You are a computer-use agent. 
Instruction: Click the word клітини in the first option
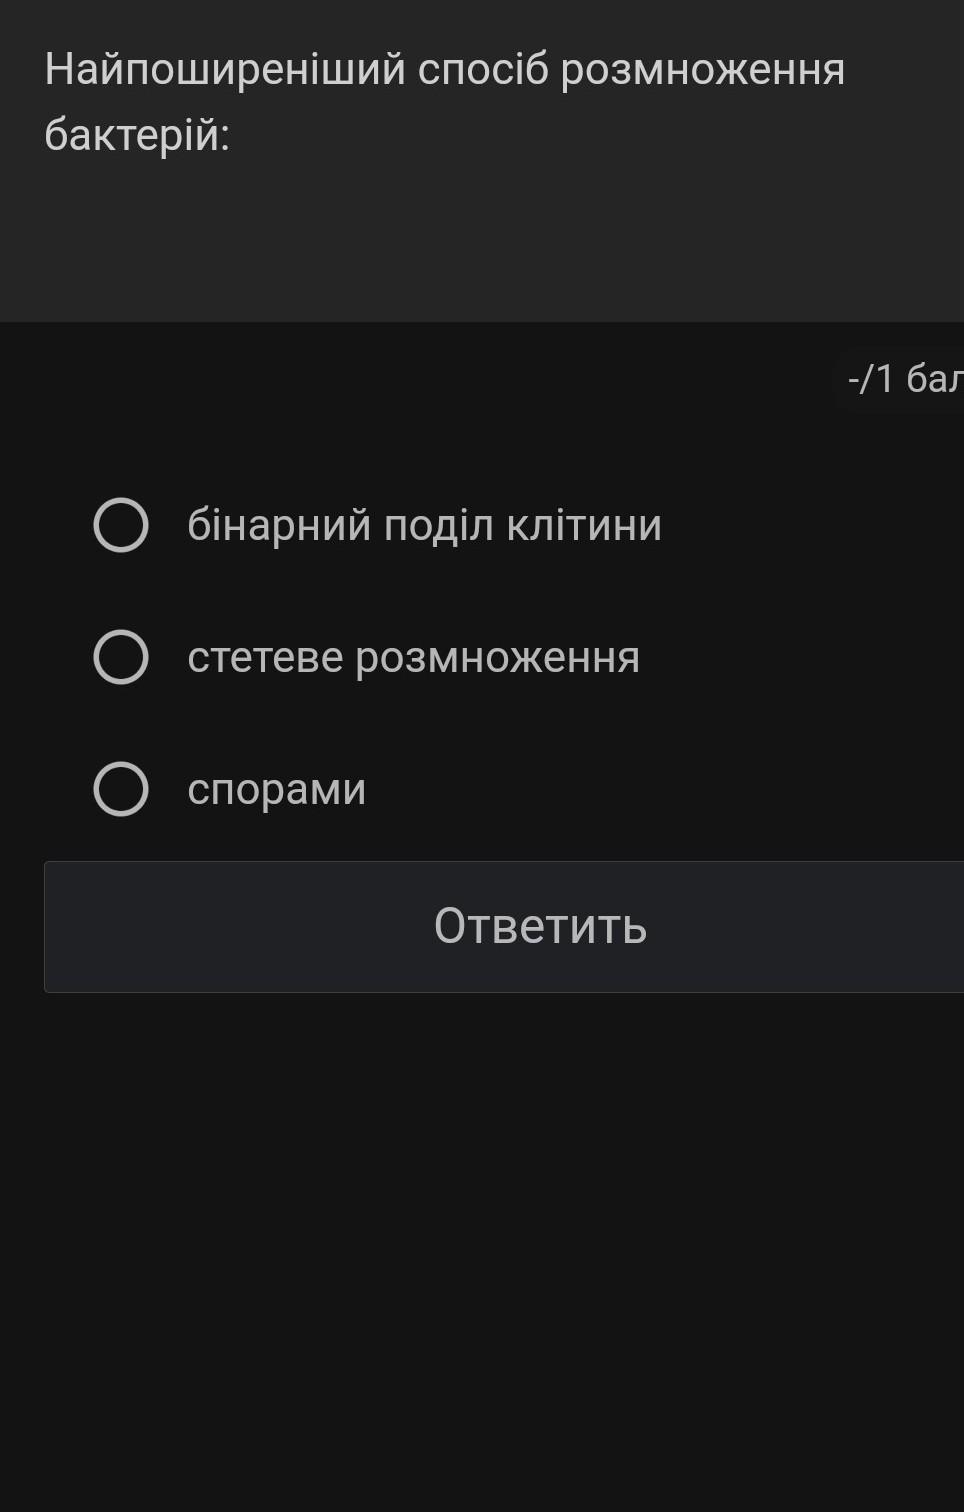(x=584, y=525)
